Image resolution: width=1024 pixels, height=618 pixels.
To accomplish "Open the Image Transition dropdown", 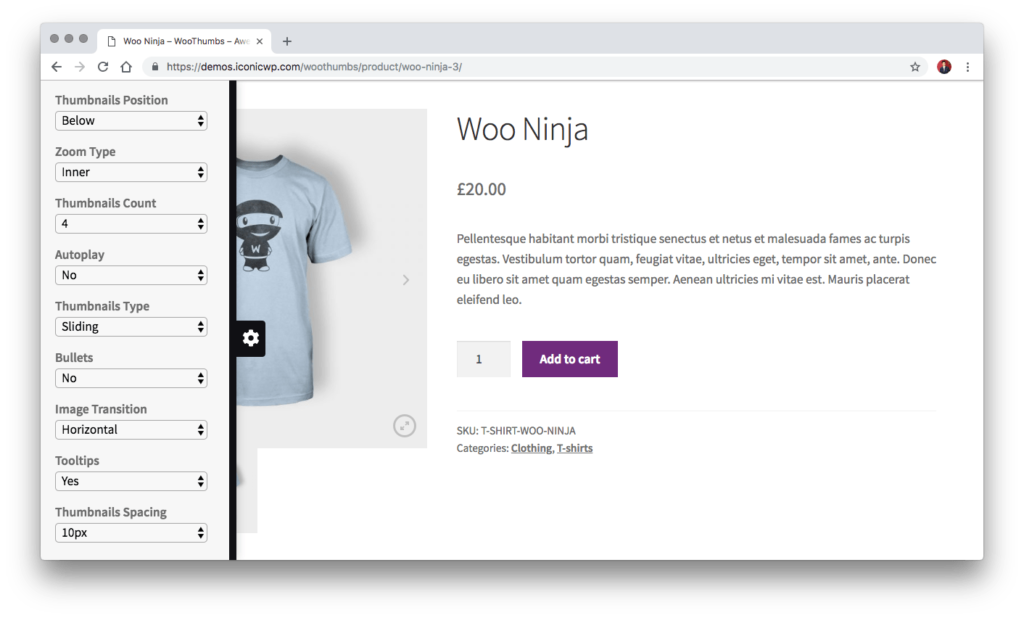I will (131, 429).
